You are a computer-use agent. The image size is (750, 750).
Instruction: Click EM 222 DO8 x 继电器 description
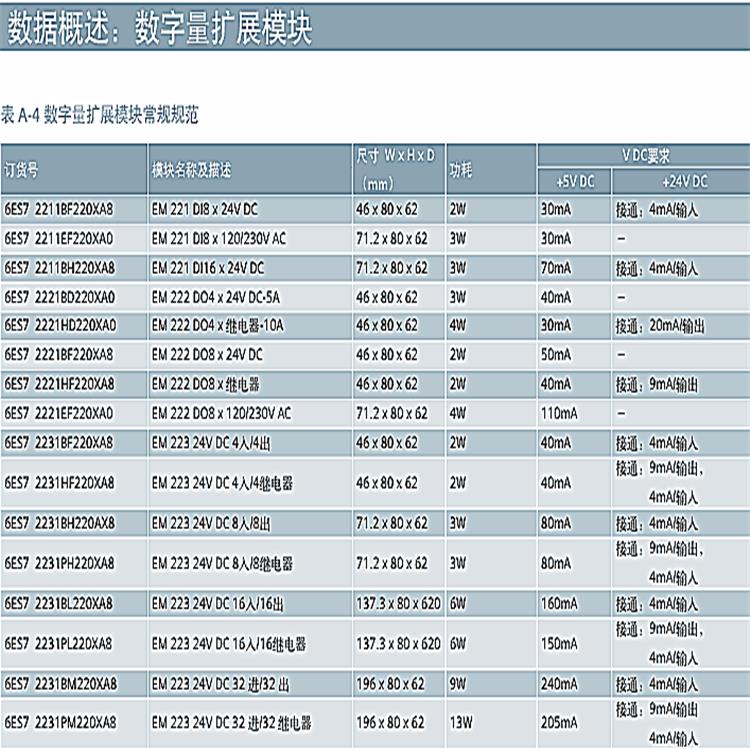pos(206,384)
